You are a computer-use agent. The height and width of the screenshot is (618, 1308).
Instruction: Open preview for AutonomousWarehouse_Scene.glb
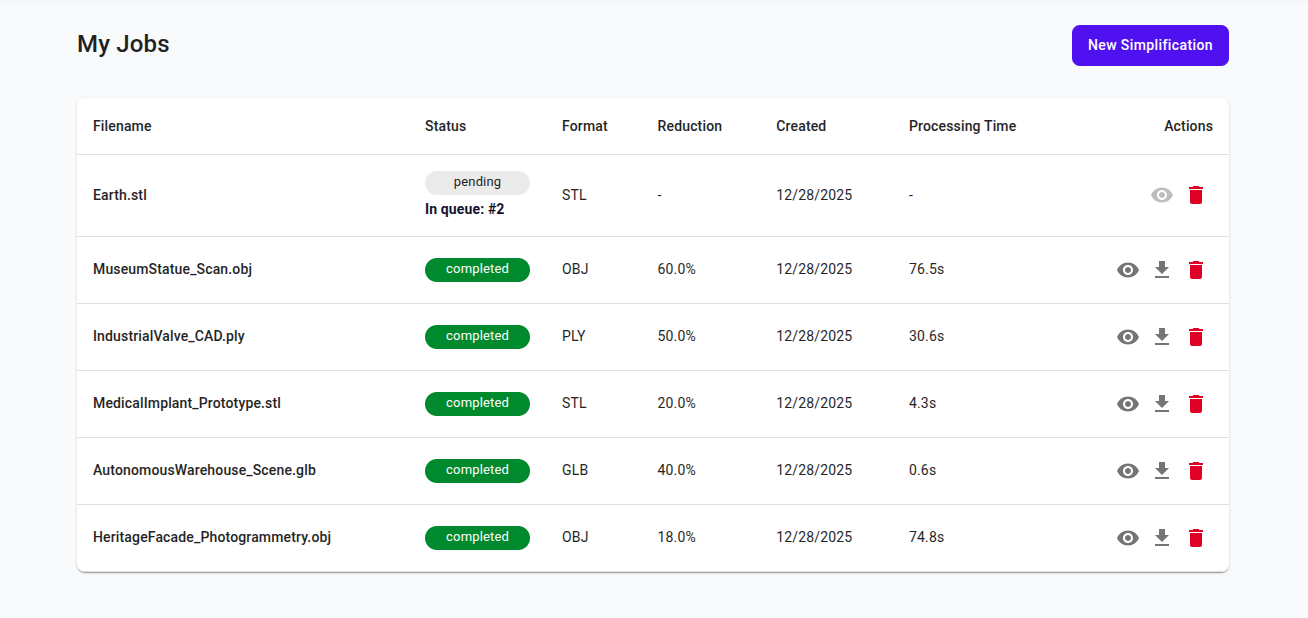tap(1128, 470)
